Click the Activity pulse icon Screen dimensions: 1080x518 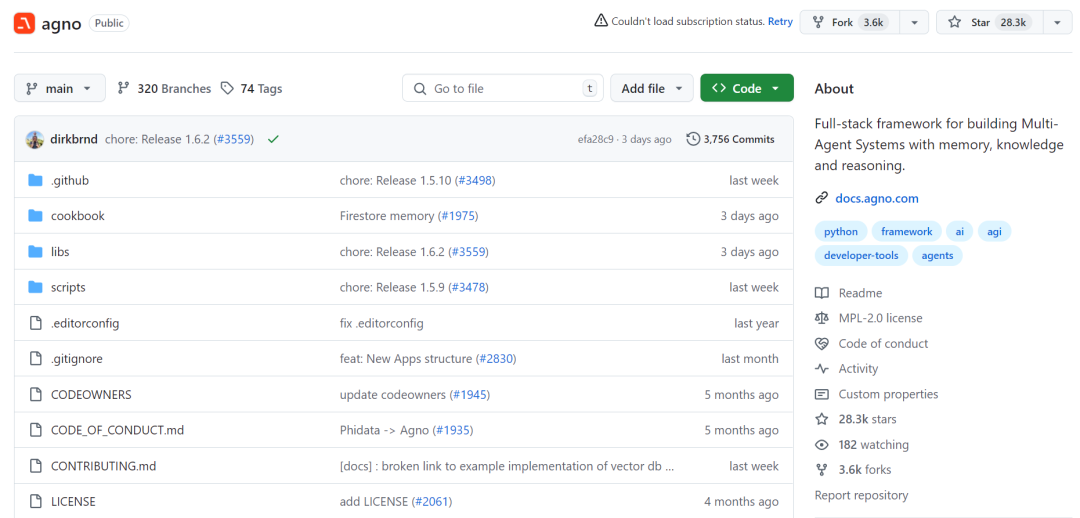point(821,369)
